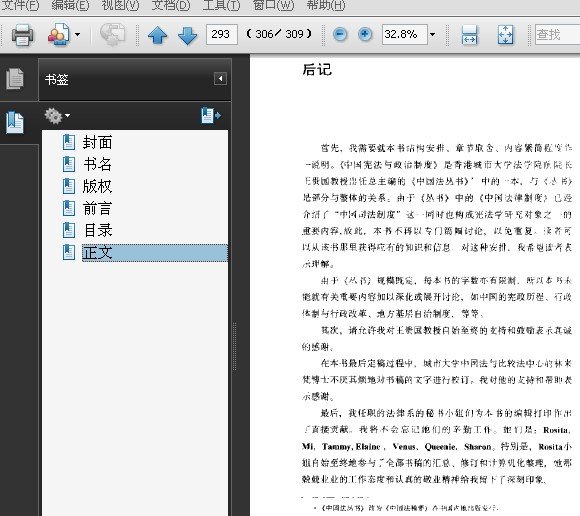Open the 工具(T) menu
Screen dimensions: 580x516
pyautogui.click(x=221, y=6)
